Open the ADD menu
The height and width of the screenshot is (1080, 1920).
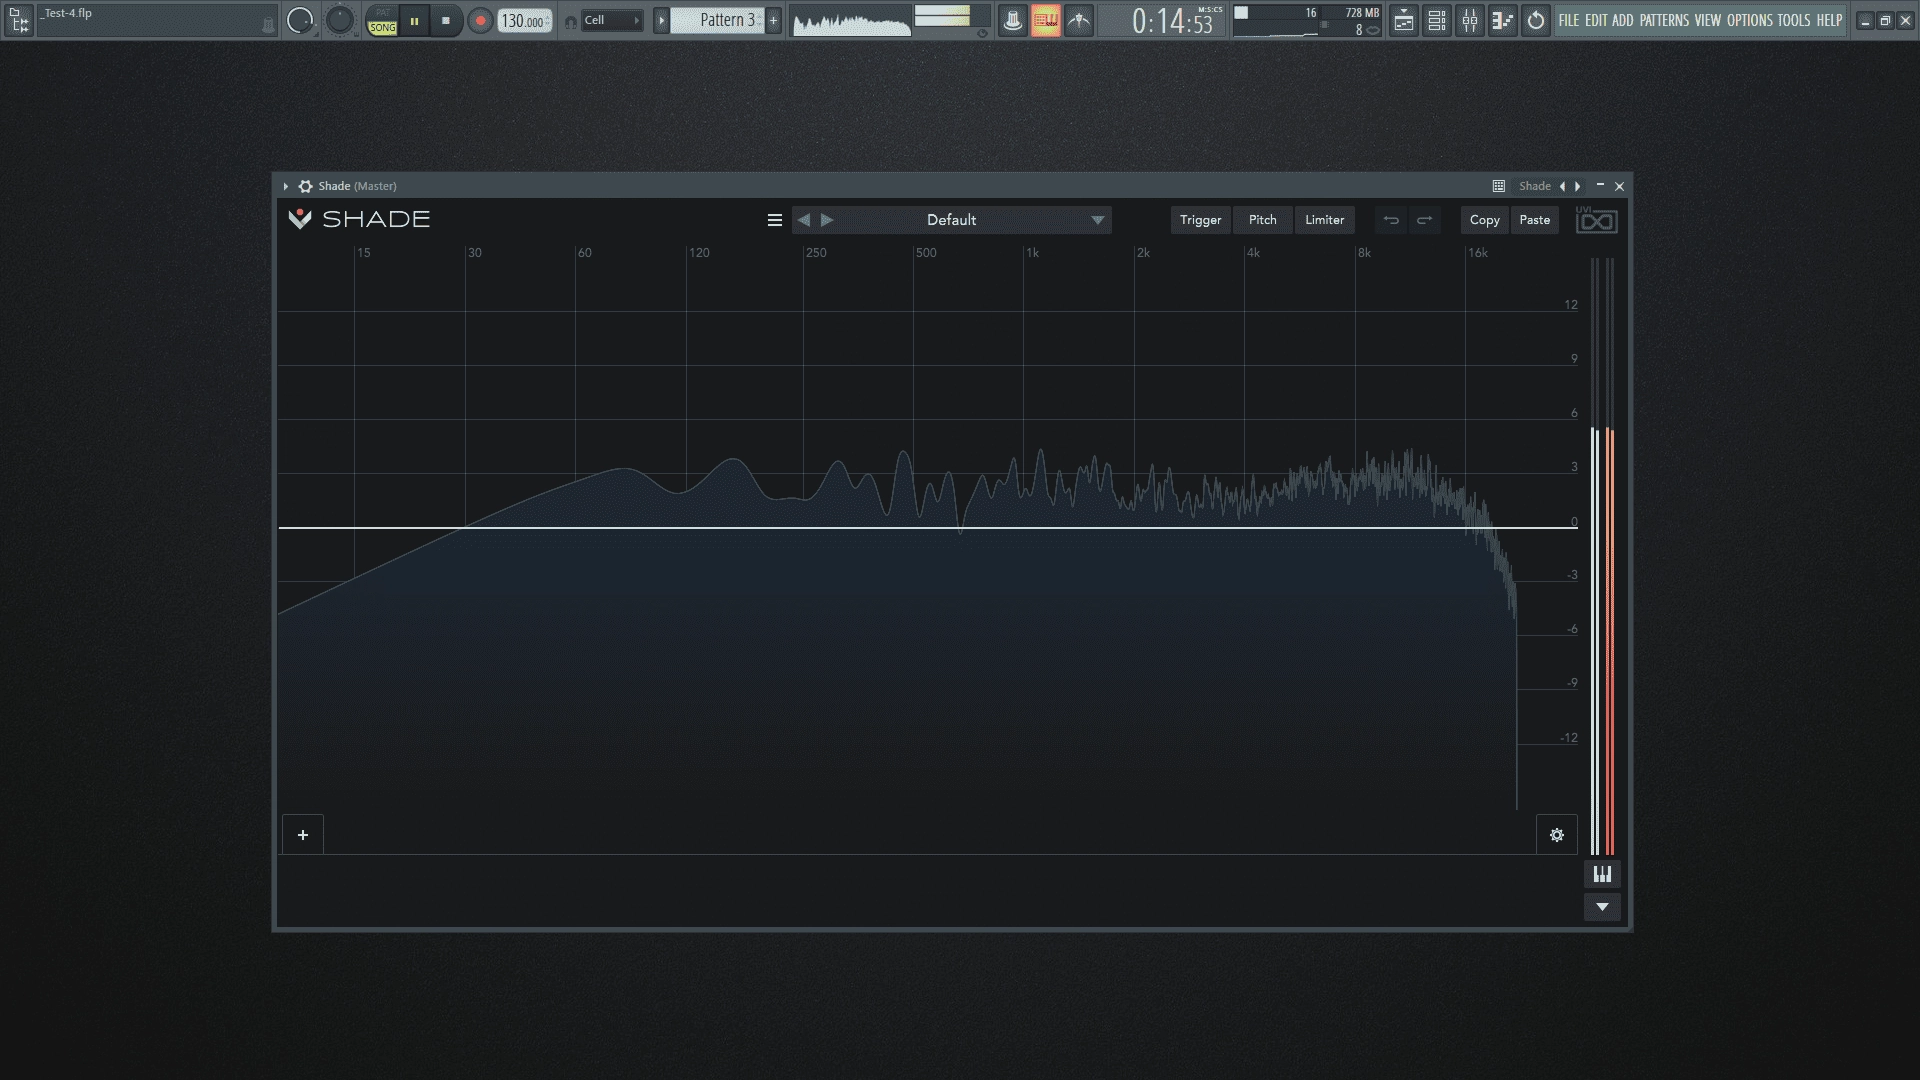click(1622, 20)
